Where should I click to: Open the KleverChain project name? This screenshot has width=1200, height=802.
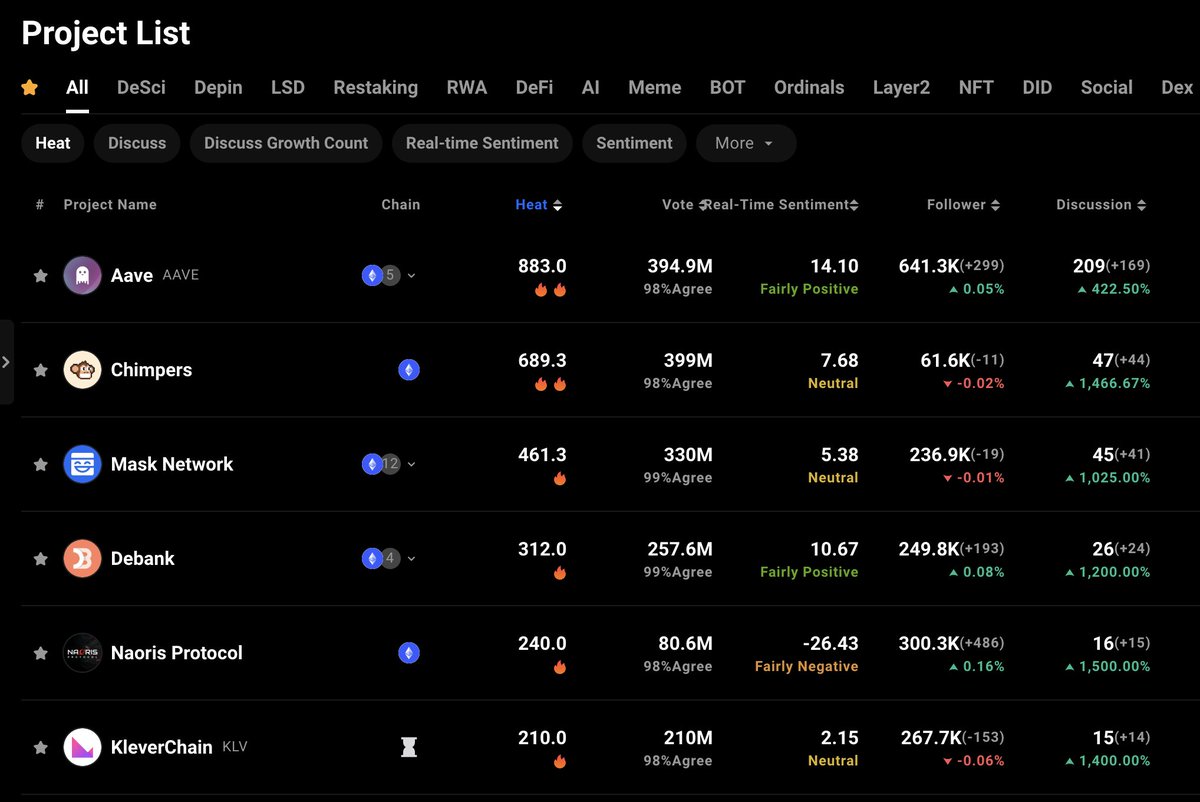pyautogui.click(x=161, y=747)
